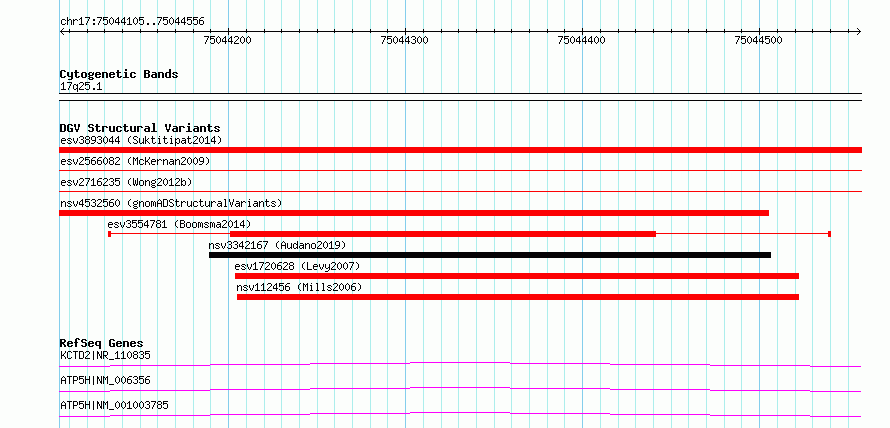This screenshot has height=428, width=890.
Task: Click the chr17:75044105..75044556 region label
Action: click(x=132, y=22)
